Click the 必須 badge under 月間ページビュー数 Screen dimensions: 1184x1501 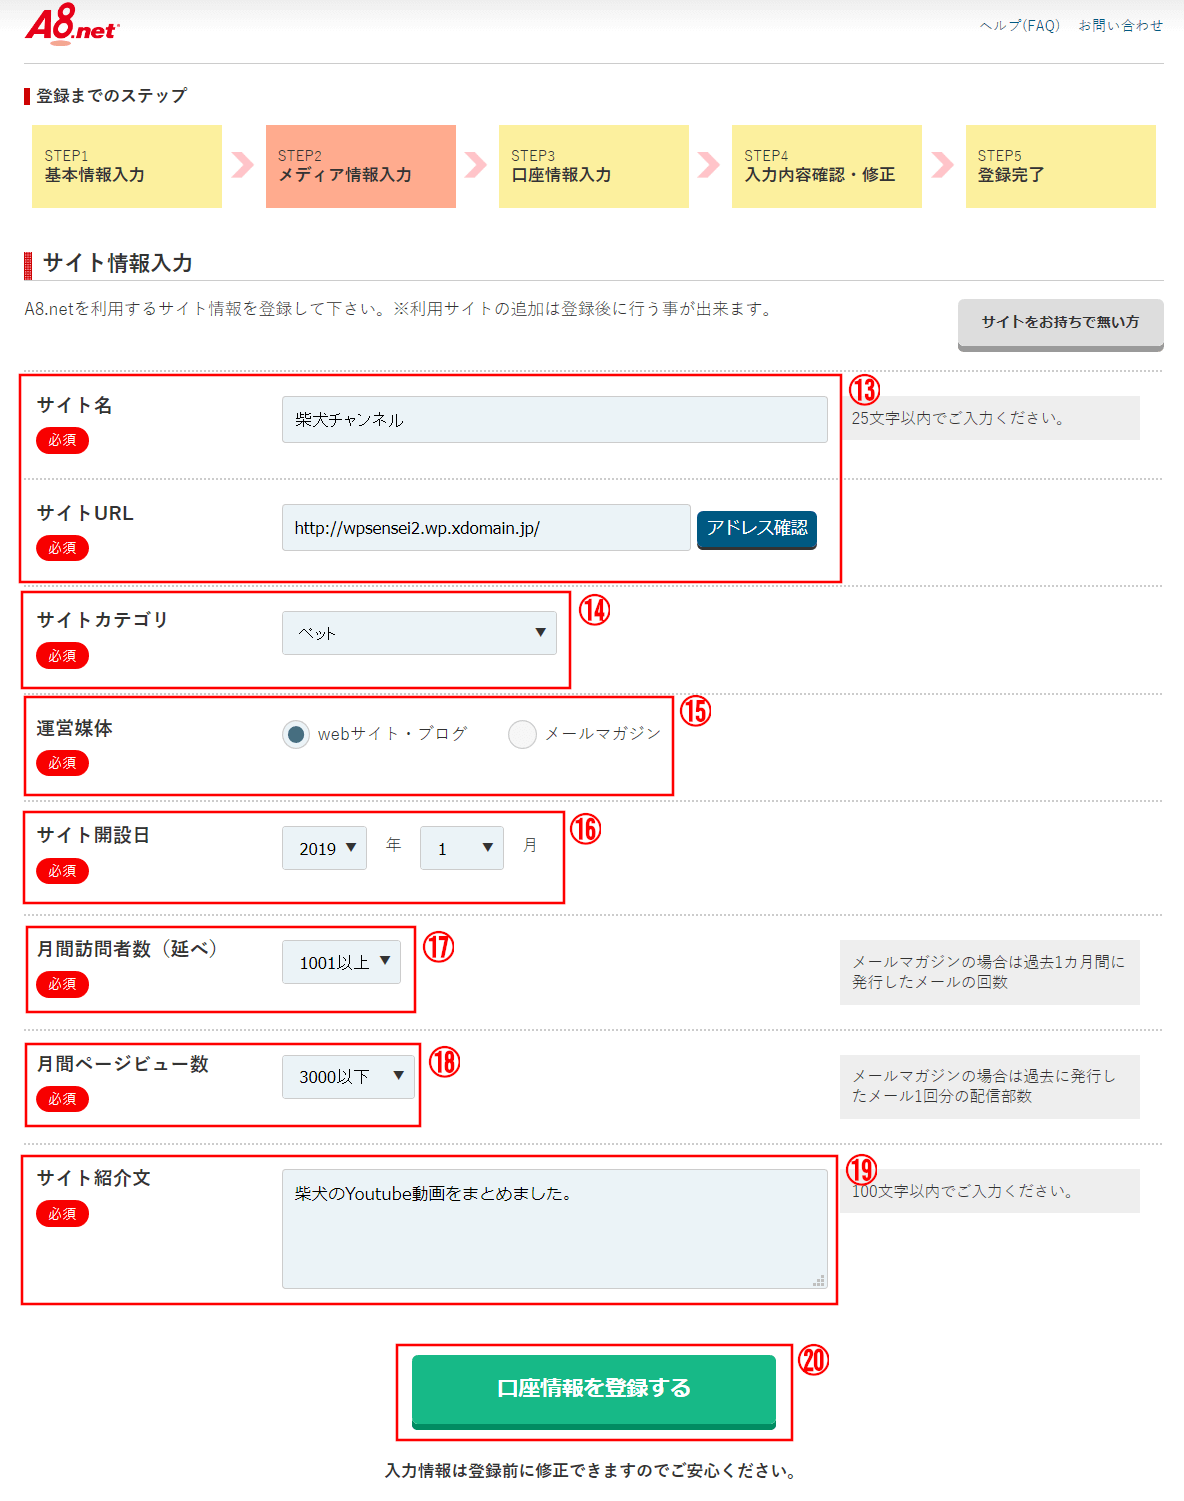click(x=62, y=1099)
